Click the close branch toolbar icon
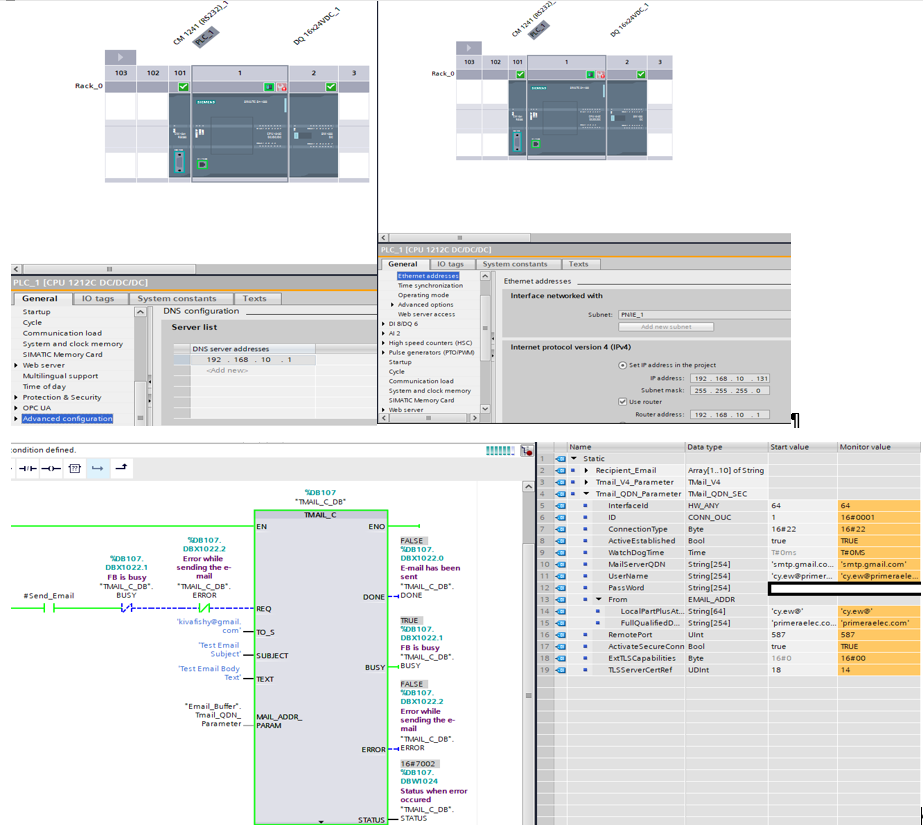The height and width of the screenshot is (825, 923). pos(121,468)
